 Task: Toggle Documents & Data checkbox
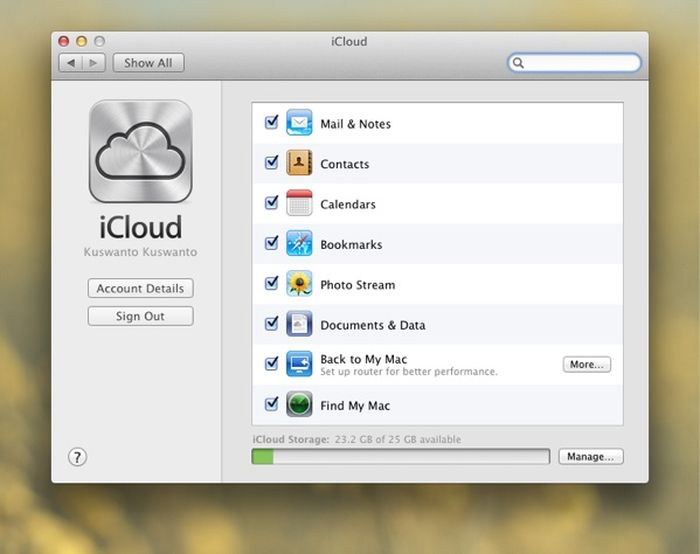tap(271, 323)
